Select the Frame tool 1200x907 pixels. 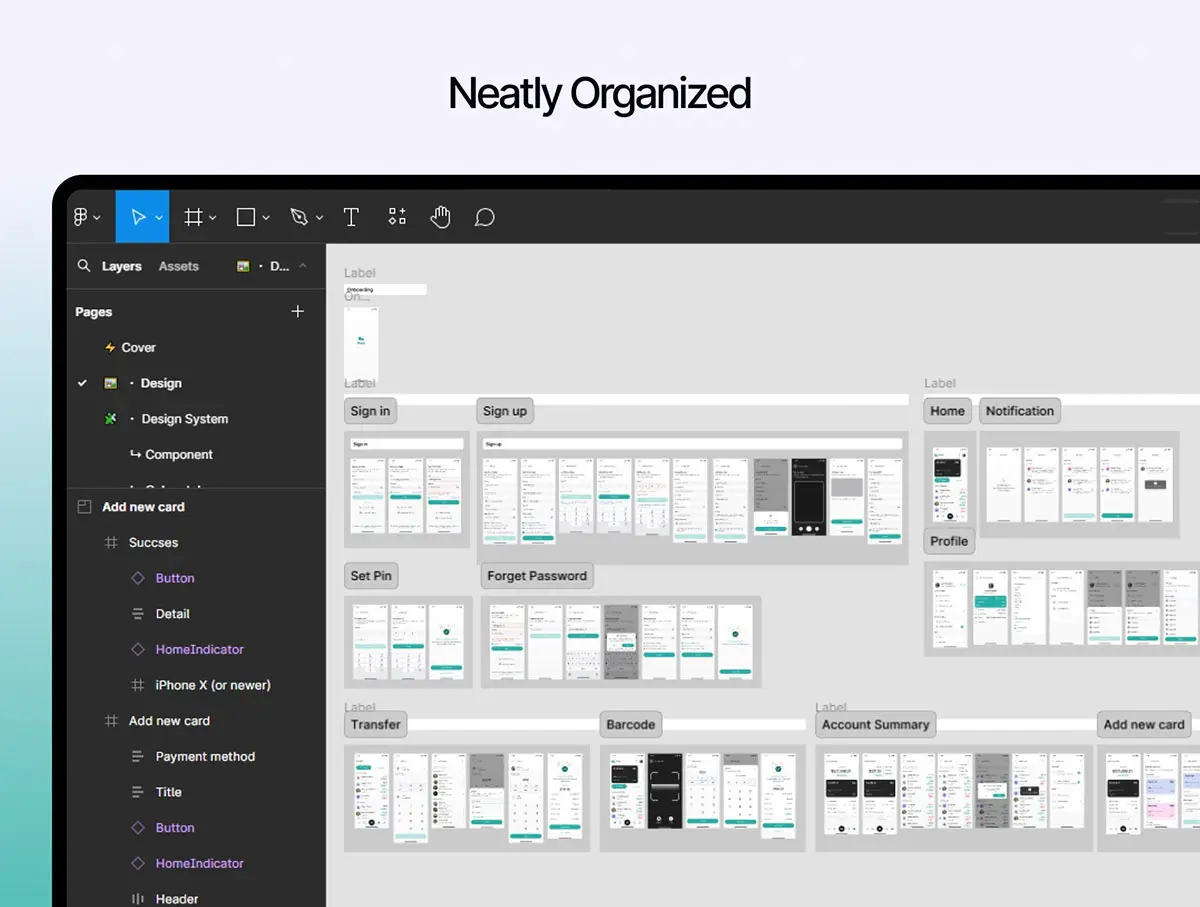[x=193, y=217]
